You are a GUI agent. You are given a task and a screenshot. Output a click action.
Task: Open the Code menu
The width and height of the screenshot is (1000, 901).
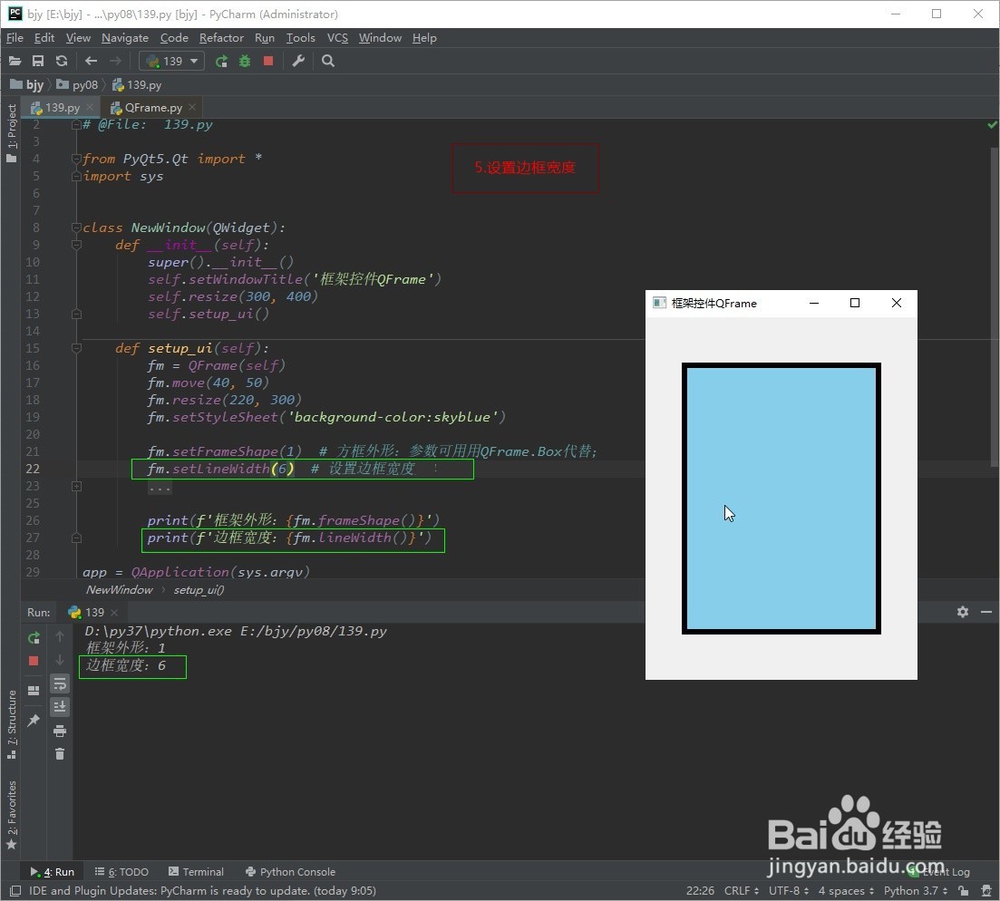(174, 38)
